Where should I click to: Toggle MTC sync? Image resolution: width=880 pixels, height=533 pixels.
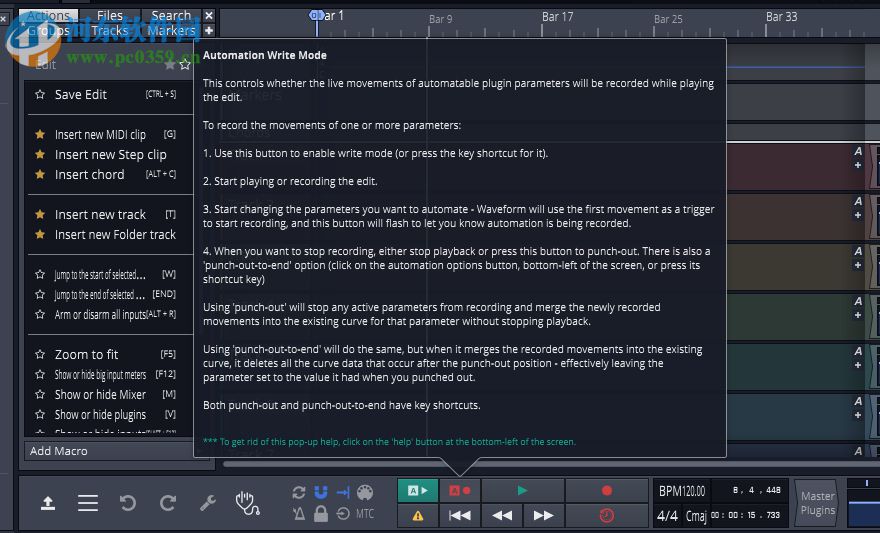tap(365, 513)
